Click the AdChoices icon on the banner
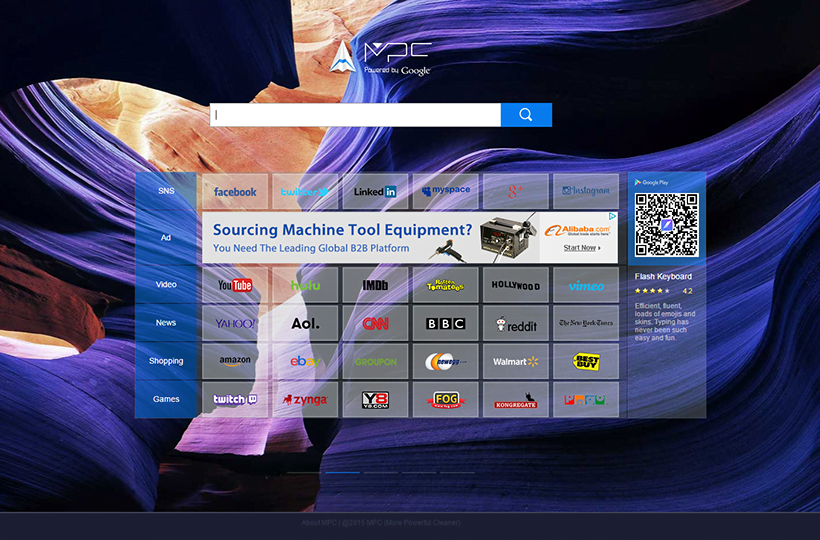The height and width of the screenshot is (540, 820). pyautogui.click(x=612, y=216)
